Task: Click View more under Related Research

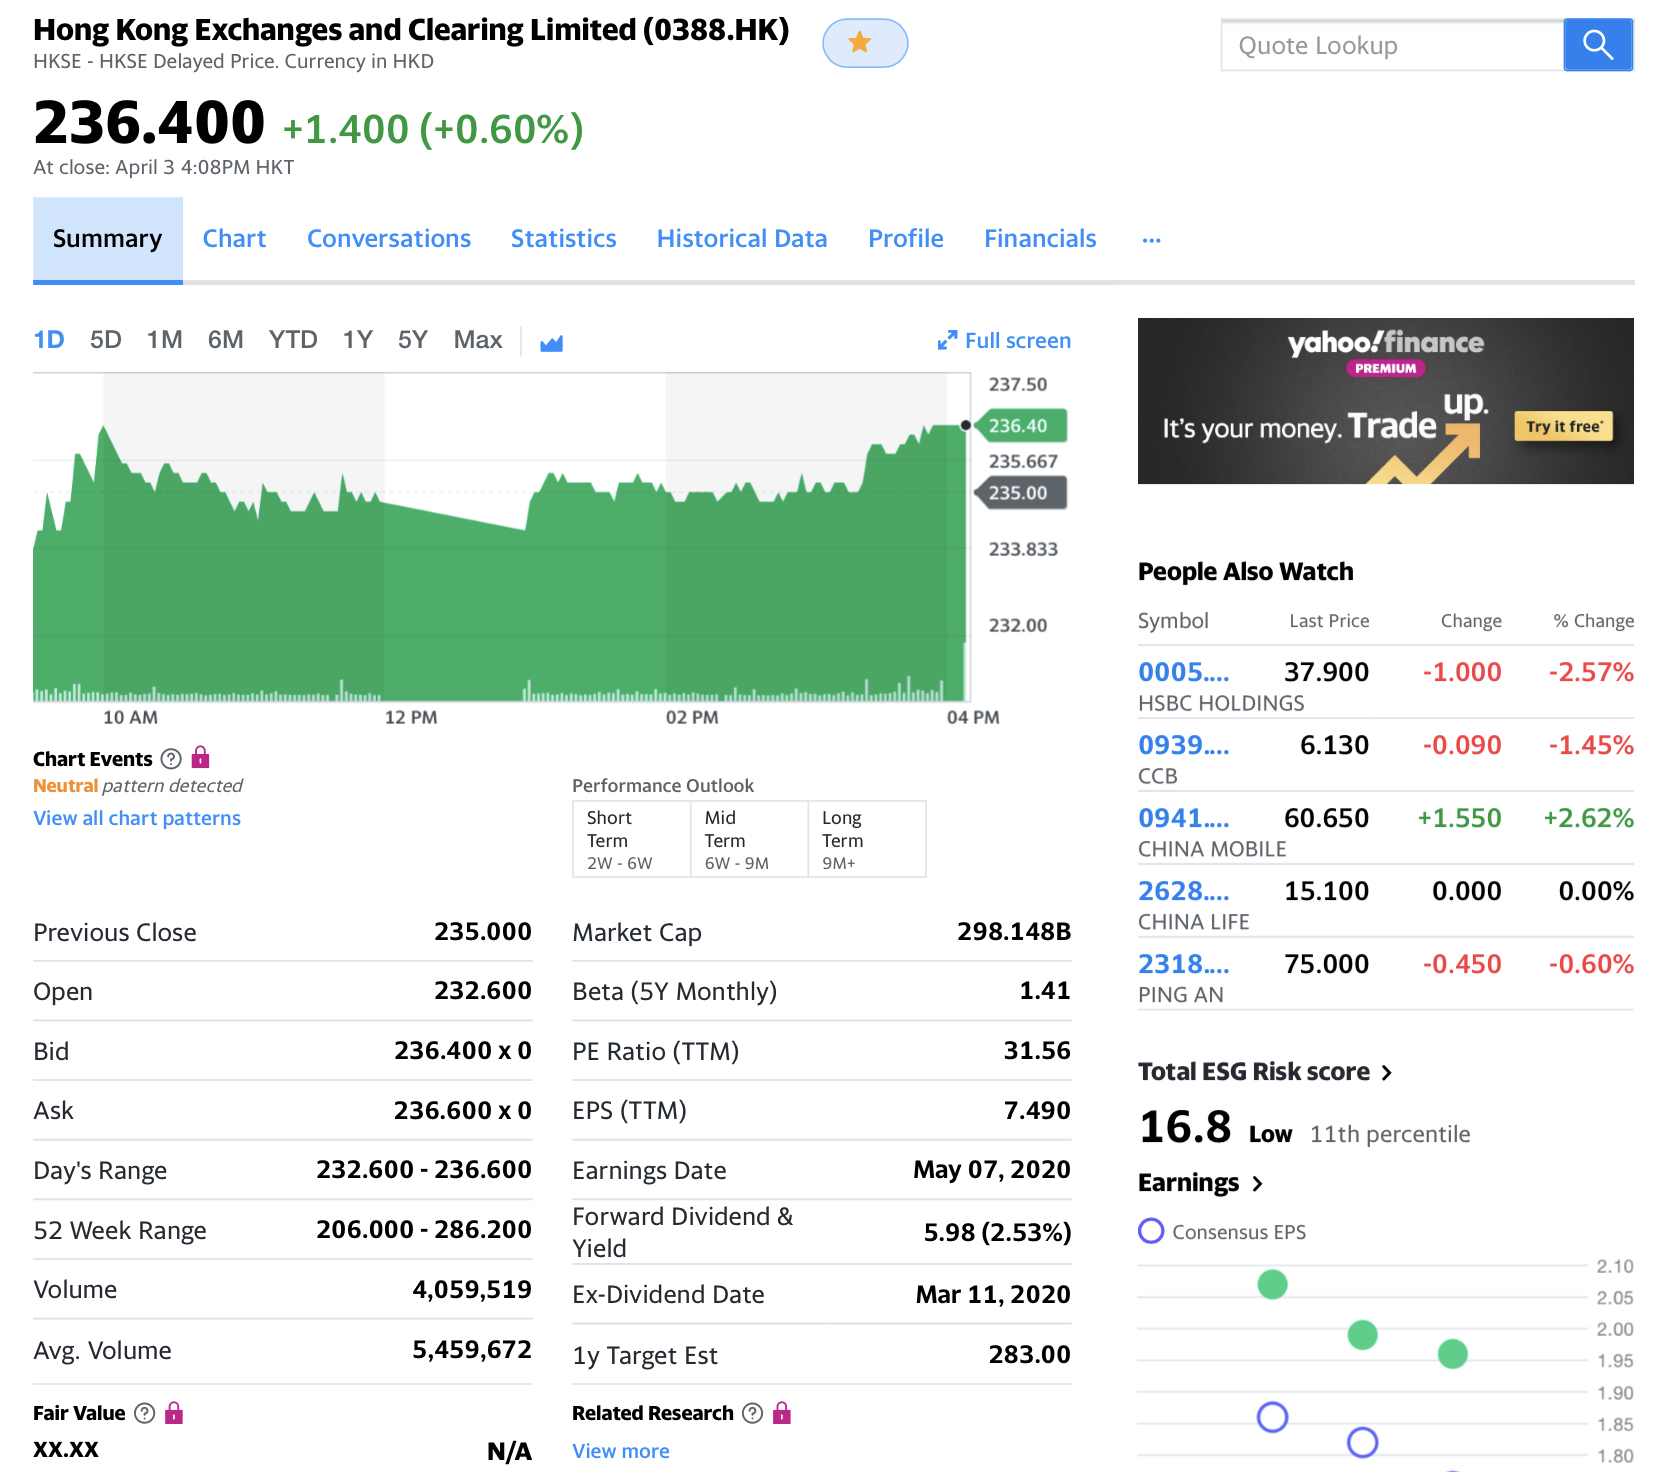Action: coord(621,1451)
